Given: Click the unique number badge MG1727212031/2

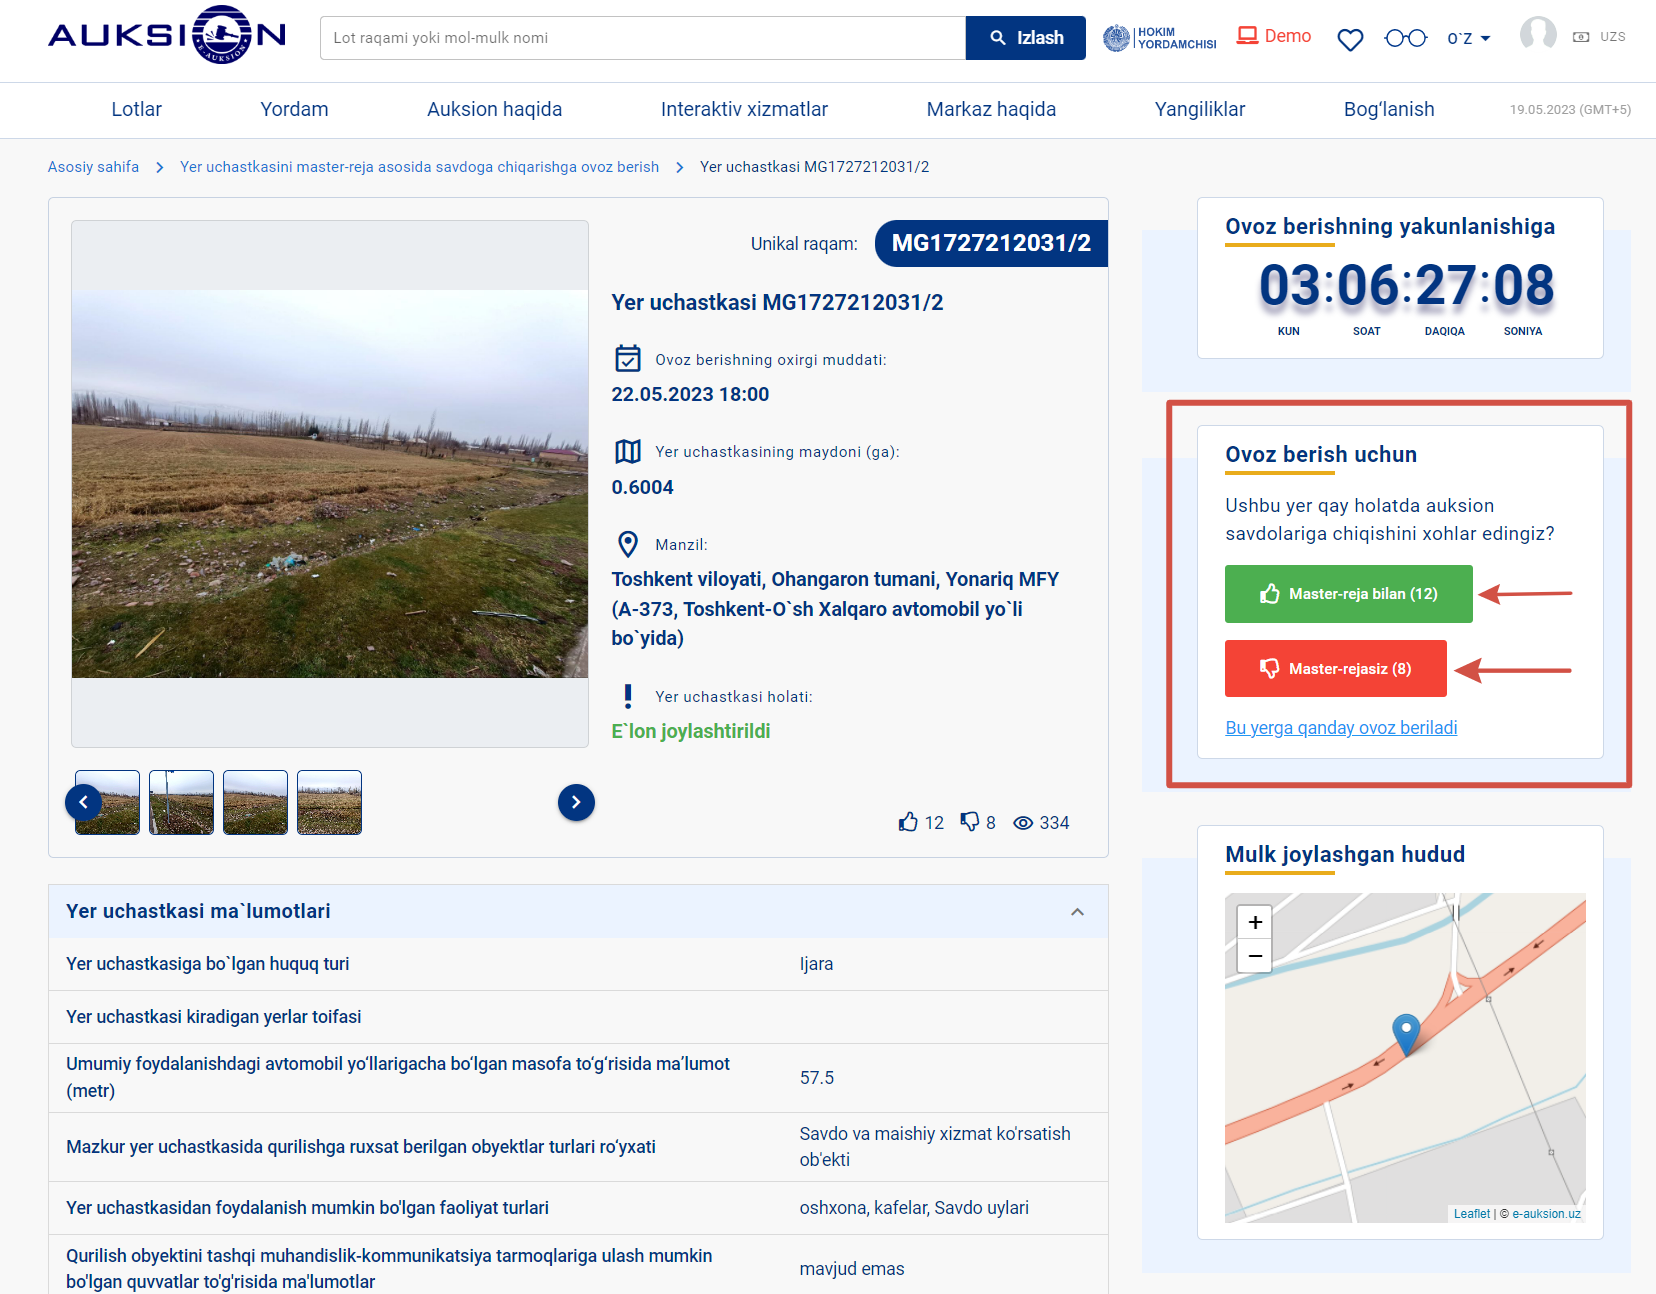Looking at the screenshot, I should [x=991, y=243].
